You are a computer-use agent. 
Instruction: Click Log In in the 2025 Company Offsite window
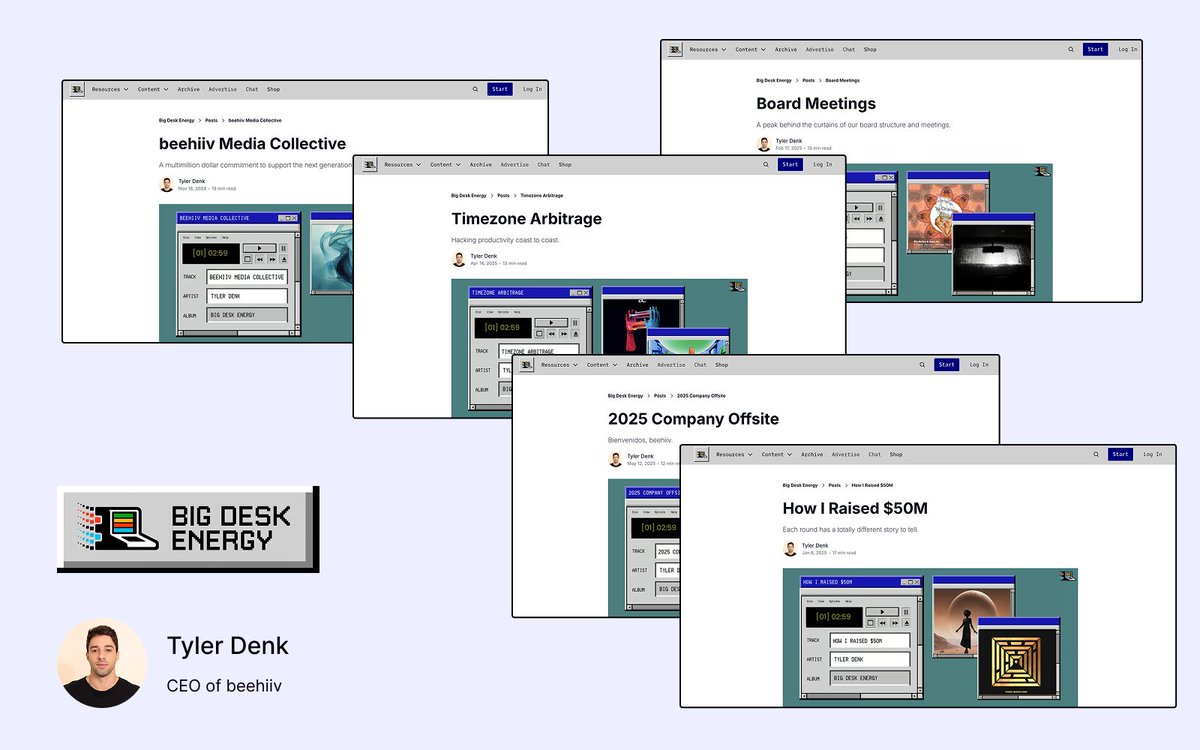(x=979, y=365)
